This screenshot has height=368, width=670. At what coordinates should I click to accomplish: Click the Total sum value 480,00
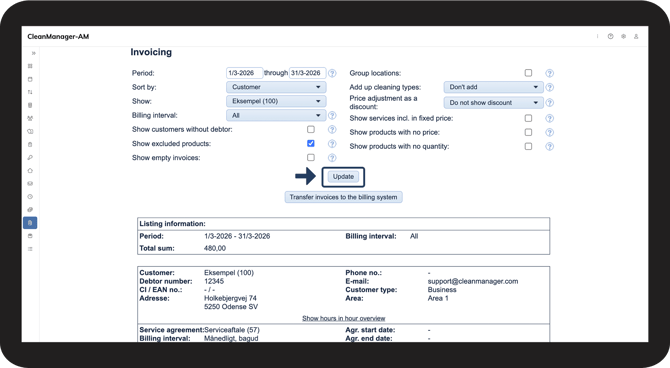[215, 248]
